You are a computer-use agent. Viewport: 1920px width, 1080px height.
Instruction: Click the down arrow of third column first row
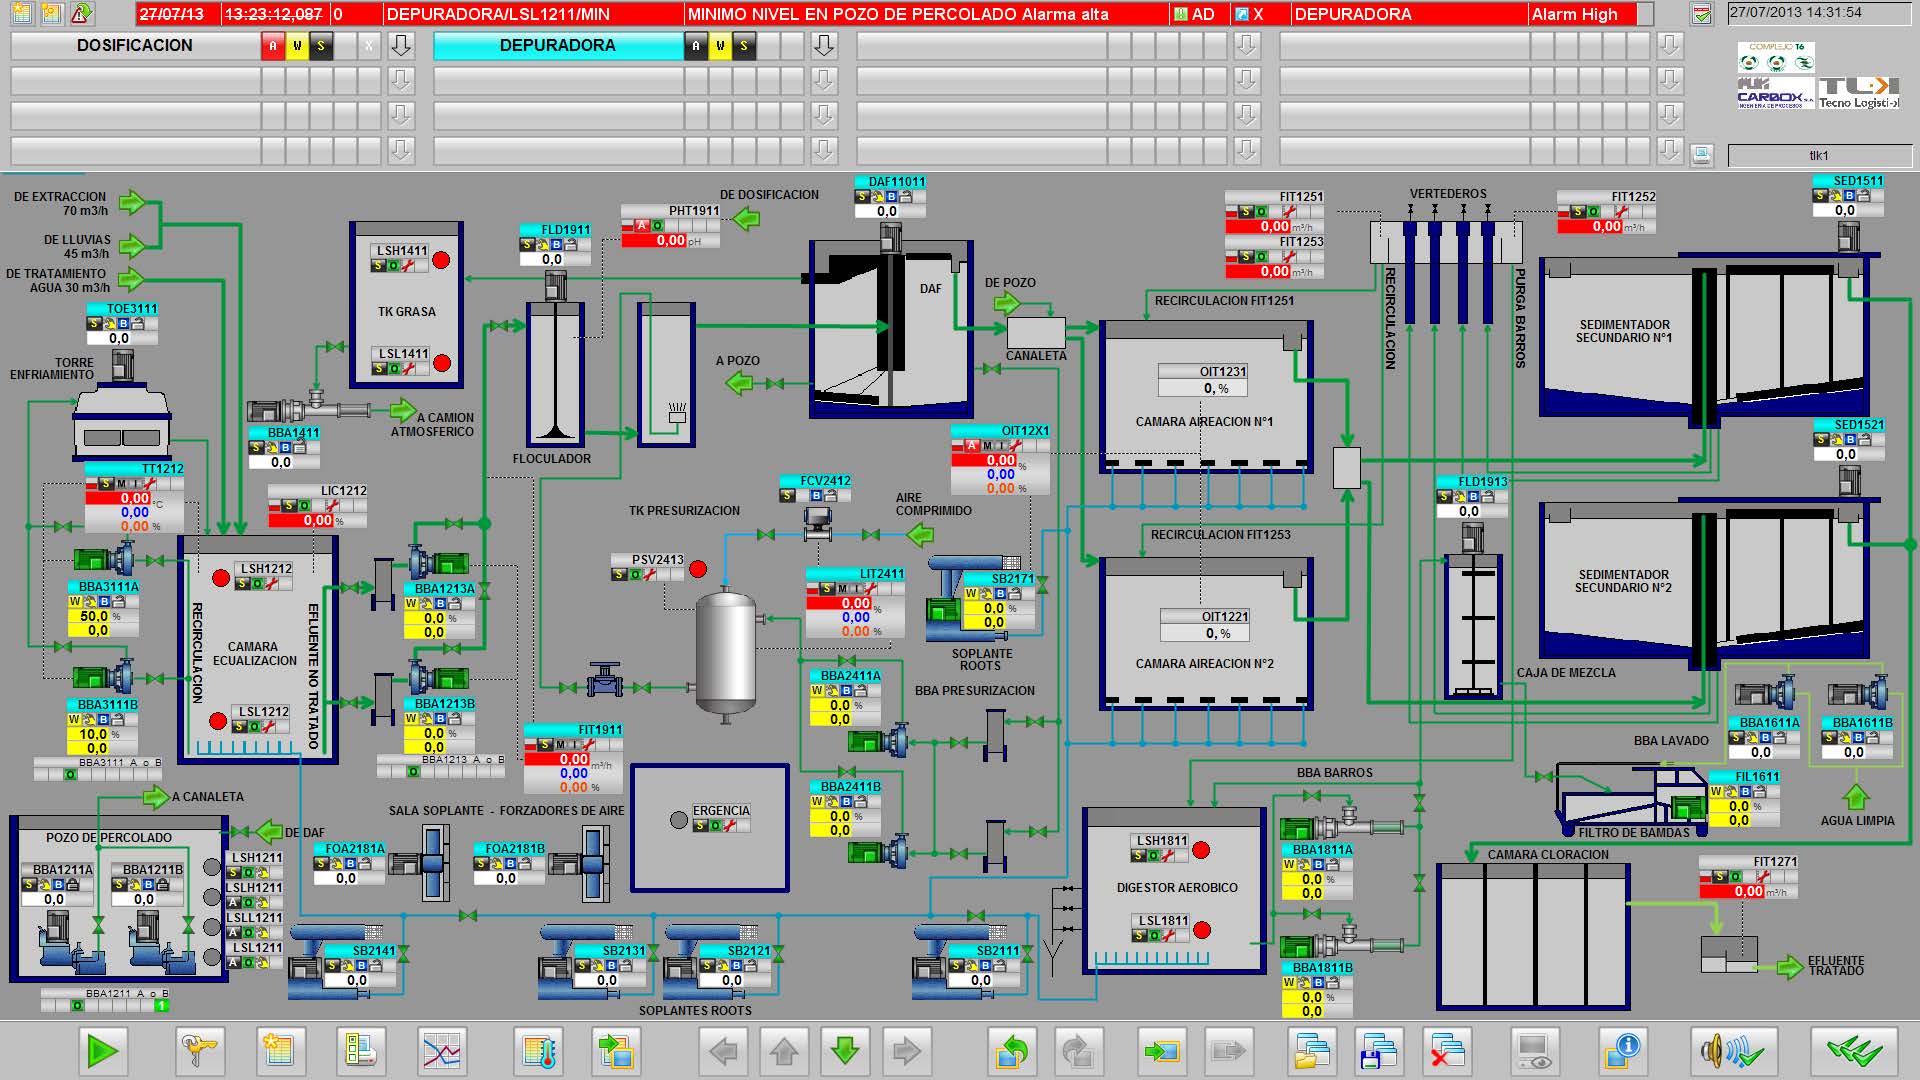tap(1246, 46)
